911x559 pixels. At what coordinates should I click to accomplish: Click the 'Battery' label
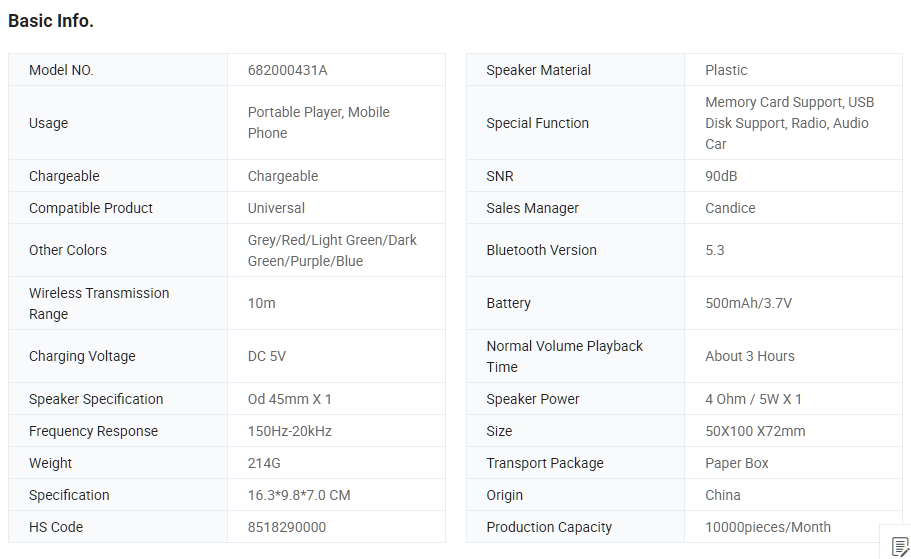[x=509, y=303]
